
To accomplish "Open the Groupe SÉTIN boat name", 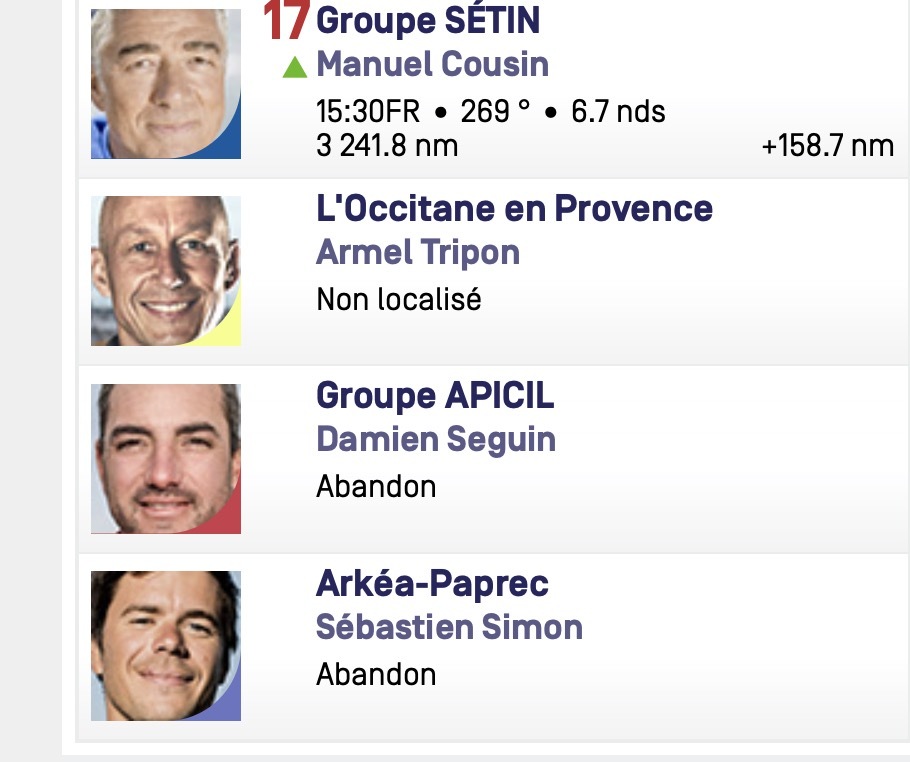I will tap(428, 20).
